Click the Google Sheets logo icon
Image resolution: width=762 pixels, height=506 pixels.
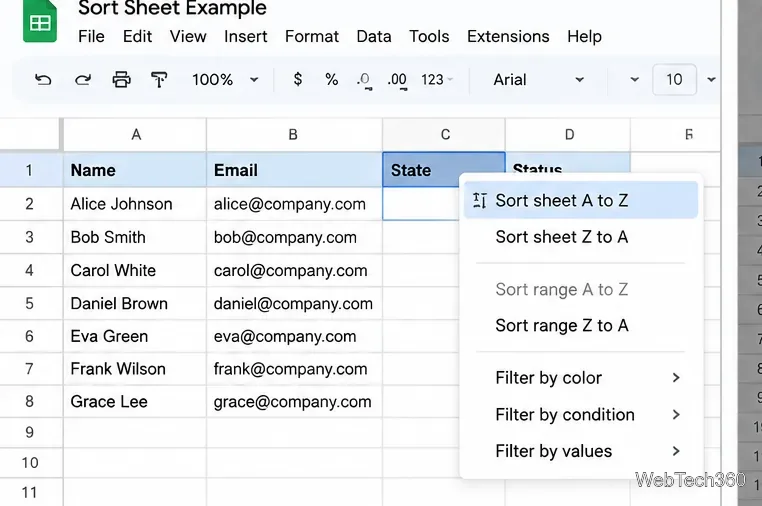tap(40, 19)
